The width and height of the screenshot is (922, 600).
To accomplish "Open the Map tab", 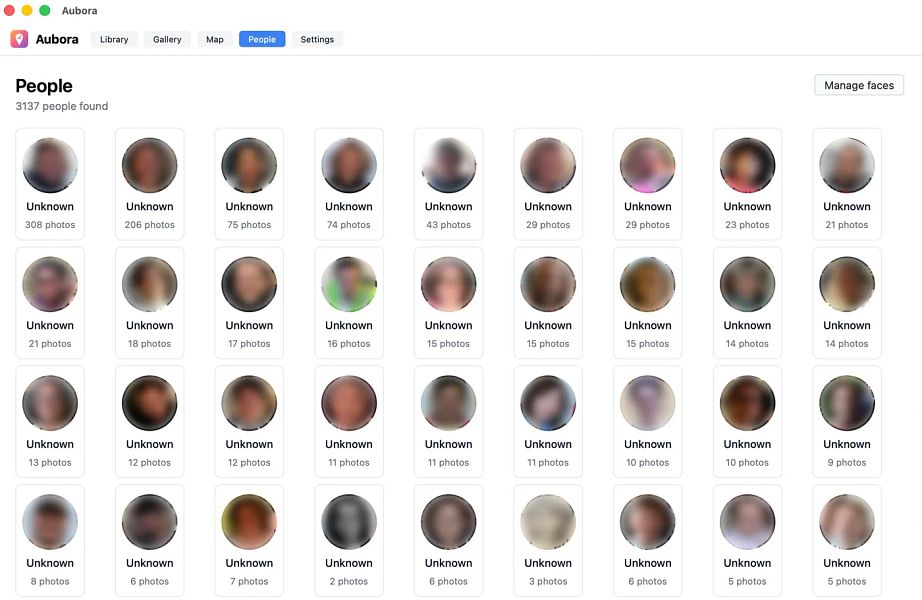I will tap(215, 39).
